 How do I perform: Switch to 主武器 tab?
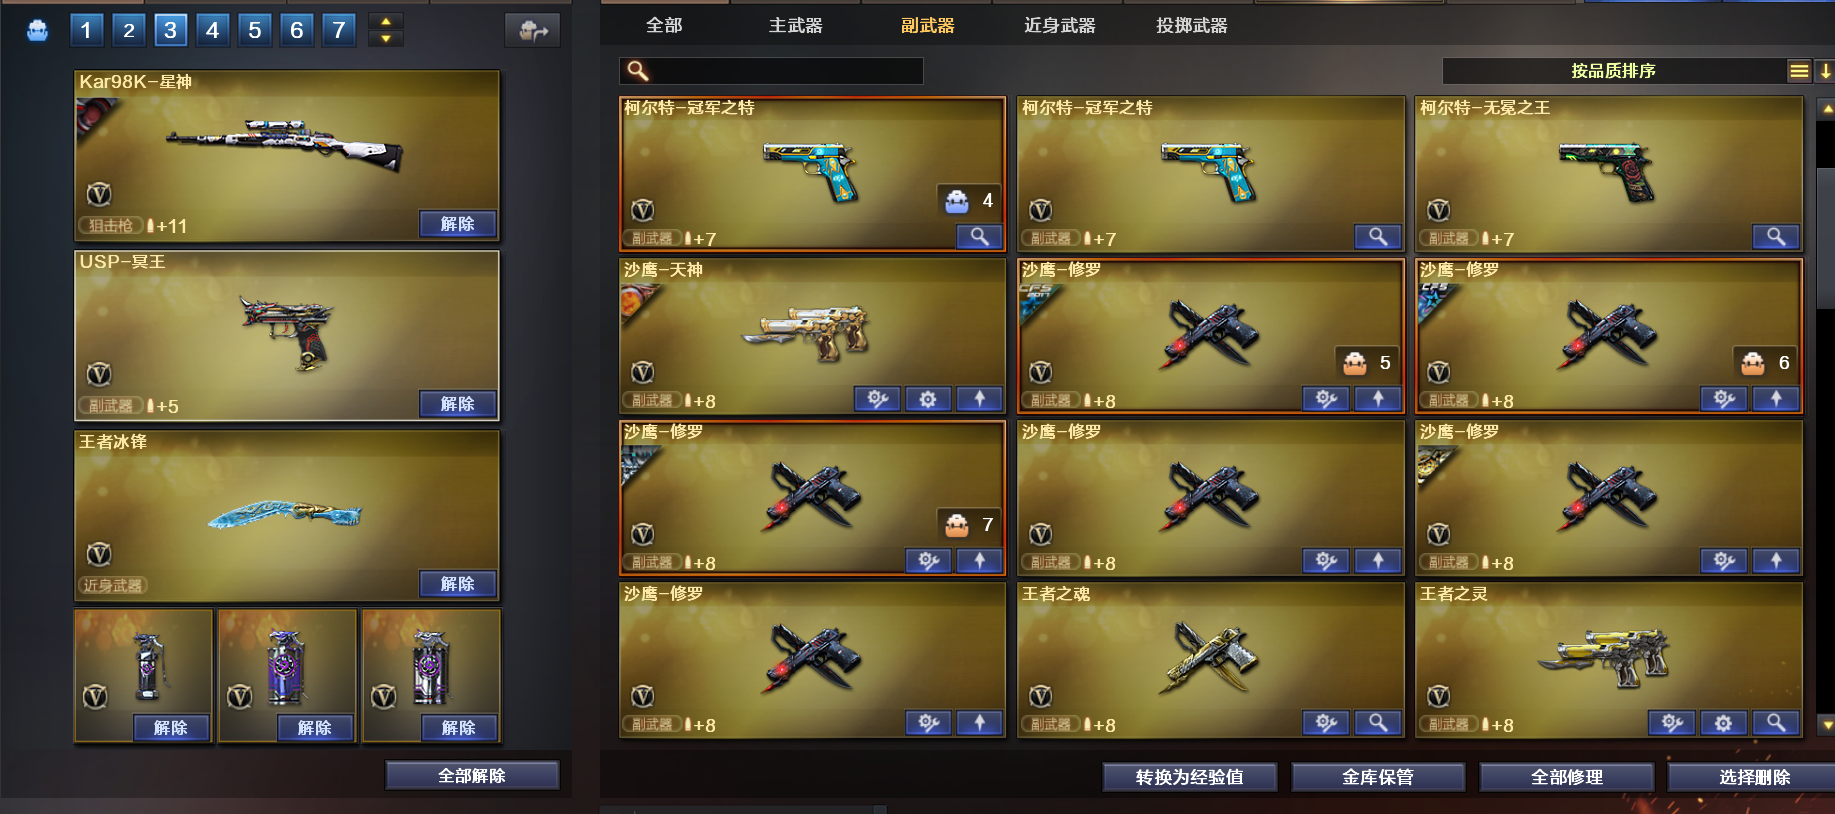click(x=795, y=26)
